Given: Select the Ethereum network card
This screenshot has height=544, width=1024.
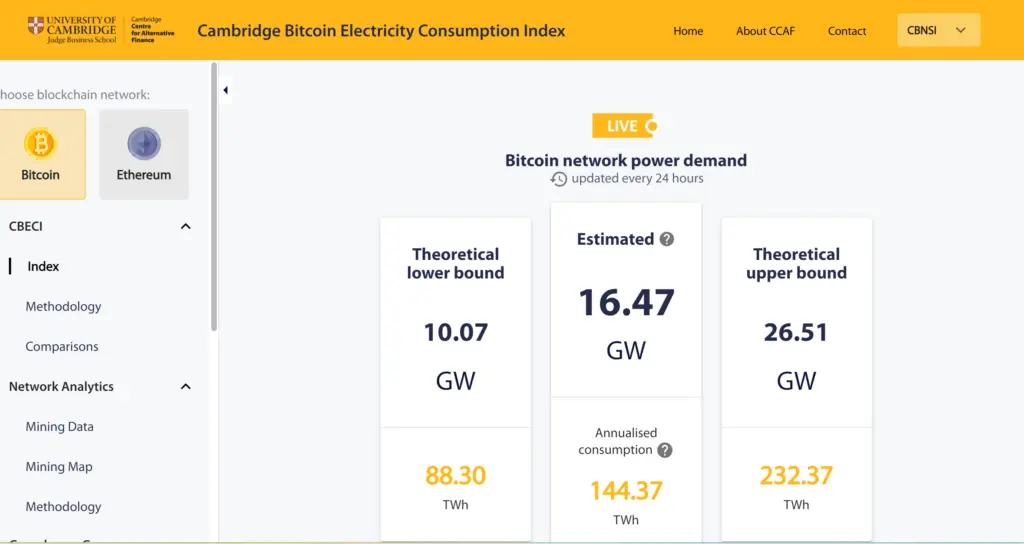Looking at the screenshot, I should tap(144, 154).
